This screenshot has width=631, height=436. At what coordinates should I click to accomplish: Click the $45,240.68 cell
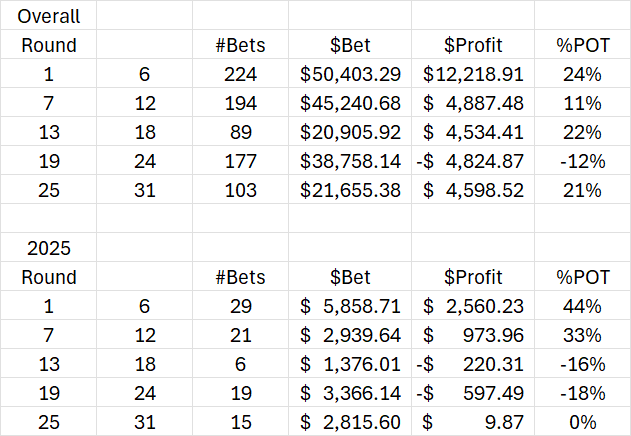pyautogui.click(x=350, y=103)
